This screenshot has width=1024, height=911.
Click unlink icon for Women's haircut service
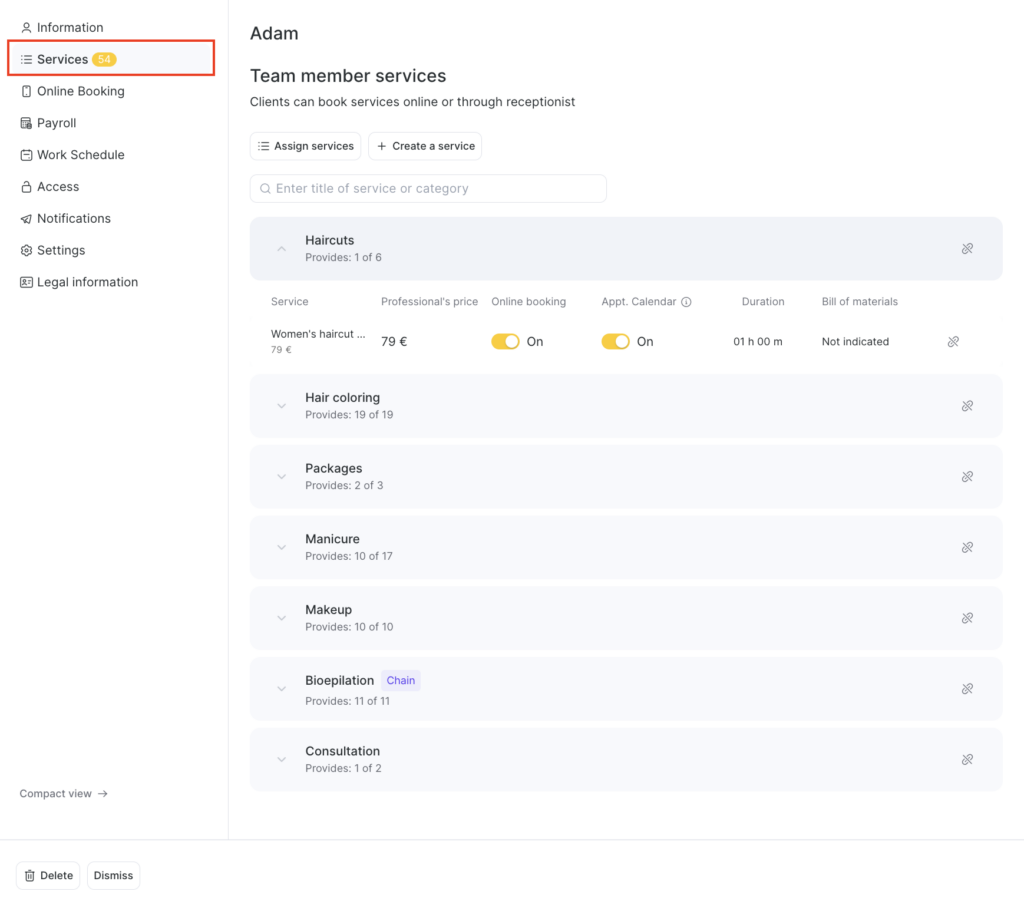click(x=953, y=342)
